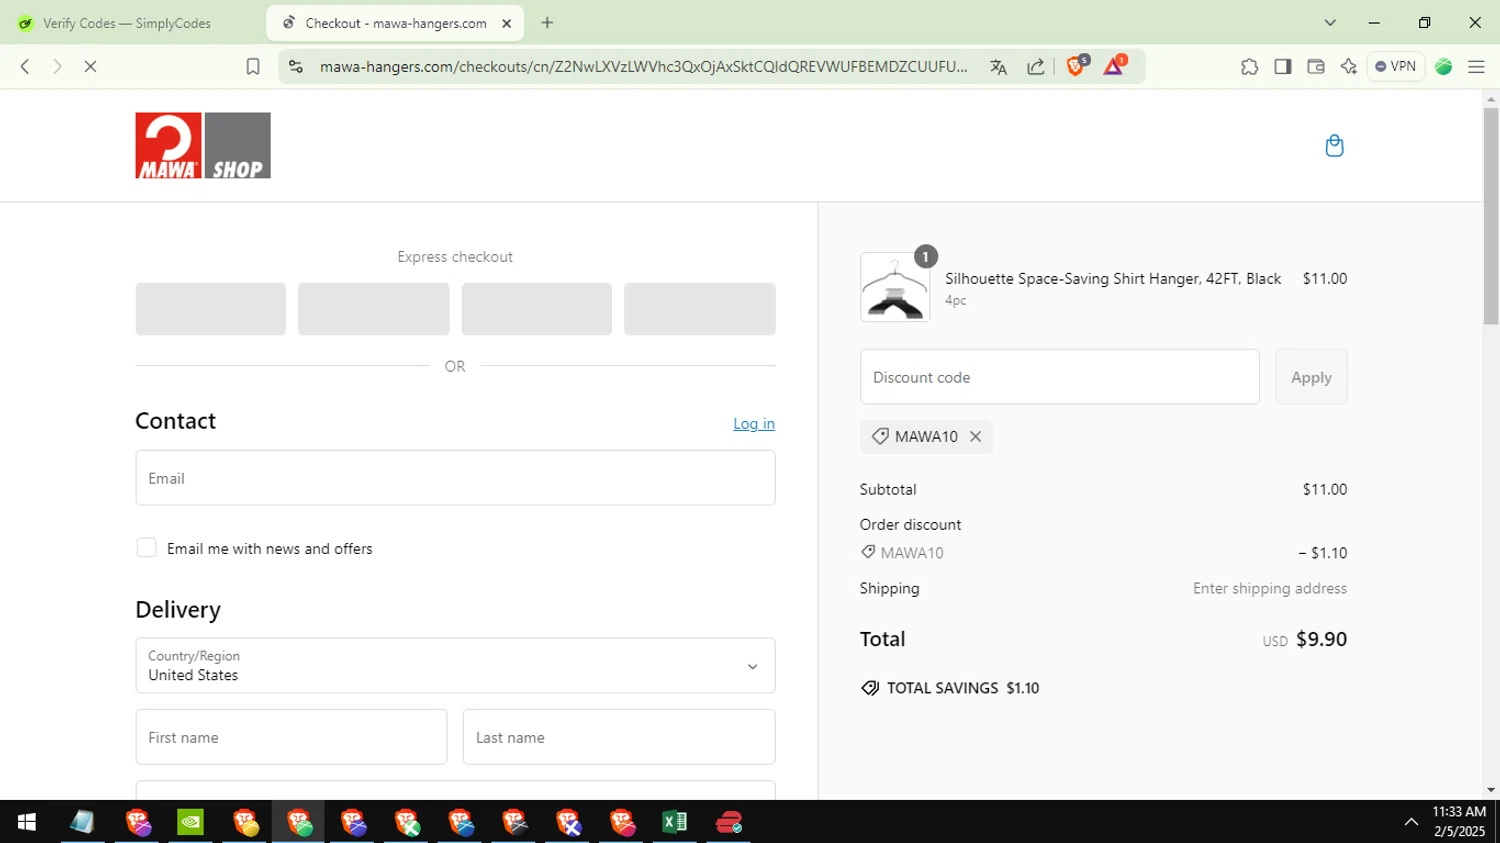Share this page via share icon
The image size is (1500, 843).
pyautogui.click(x=1036, y=67)
